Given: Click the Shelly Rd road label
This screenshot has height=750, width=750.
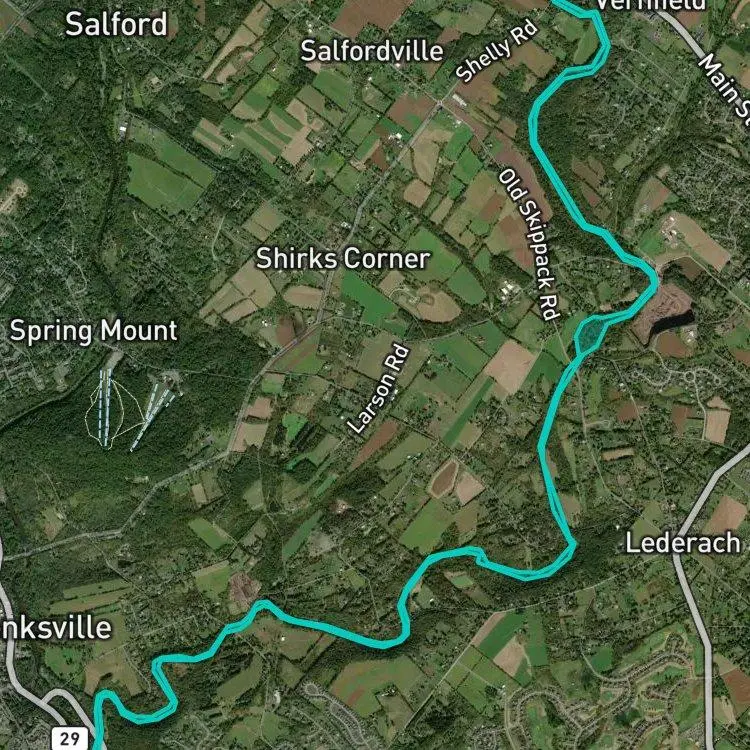Looking at the screenshot, I should point(497,51).
